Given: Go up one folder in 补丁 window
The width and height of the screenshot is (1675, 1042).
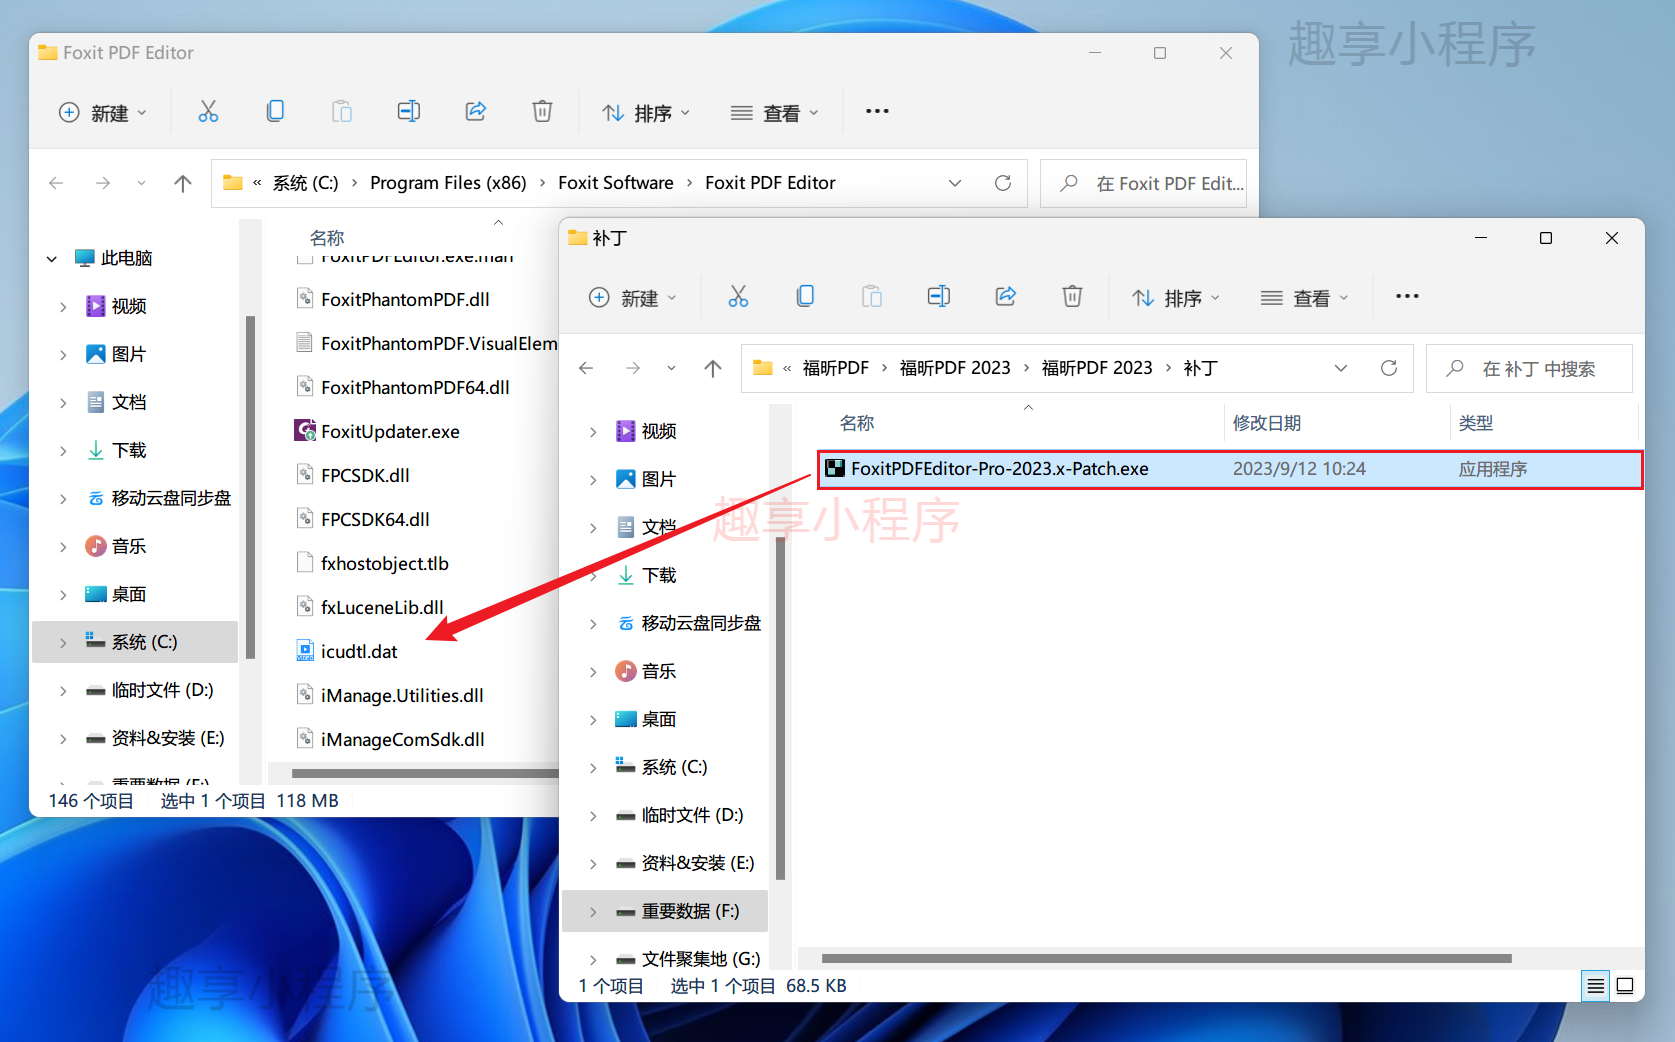Looking at the screenshot, I should coord(712,368).
